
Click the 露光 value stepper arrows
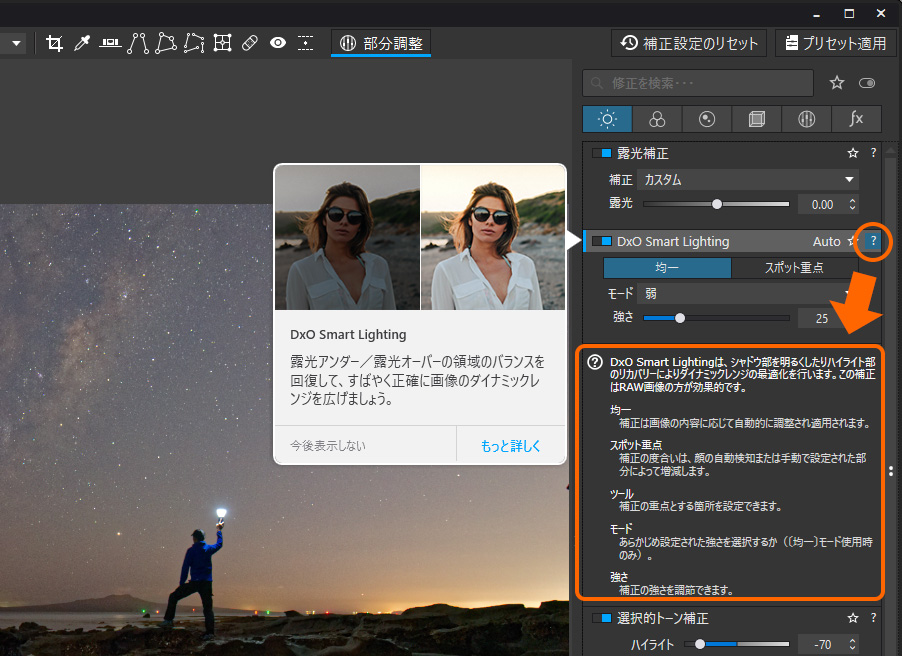point(853,204)
